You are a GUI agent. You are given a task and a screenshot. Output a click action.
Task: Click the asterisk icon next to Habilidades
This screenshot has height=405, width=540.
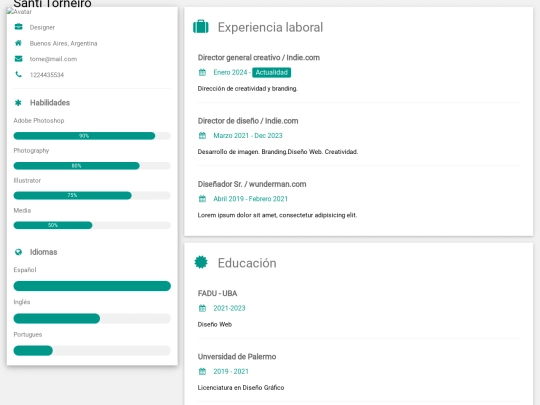click(18, 102)
